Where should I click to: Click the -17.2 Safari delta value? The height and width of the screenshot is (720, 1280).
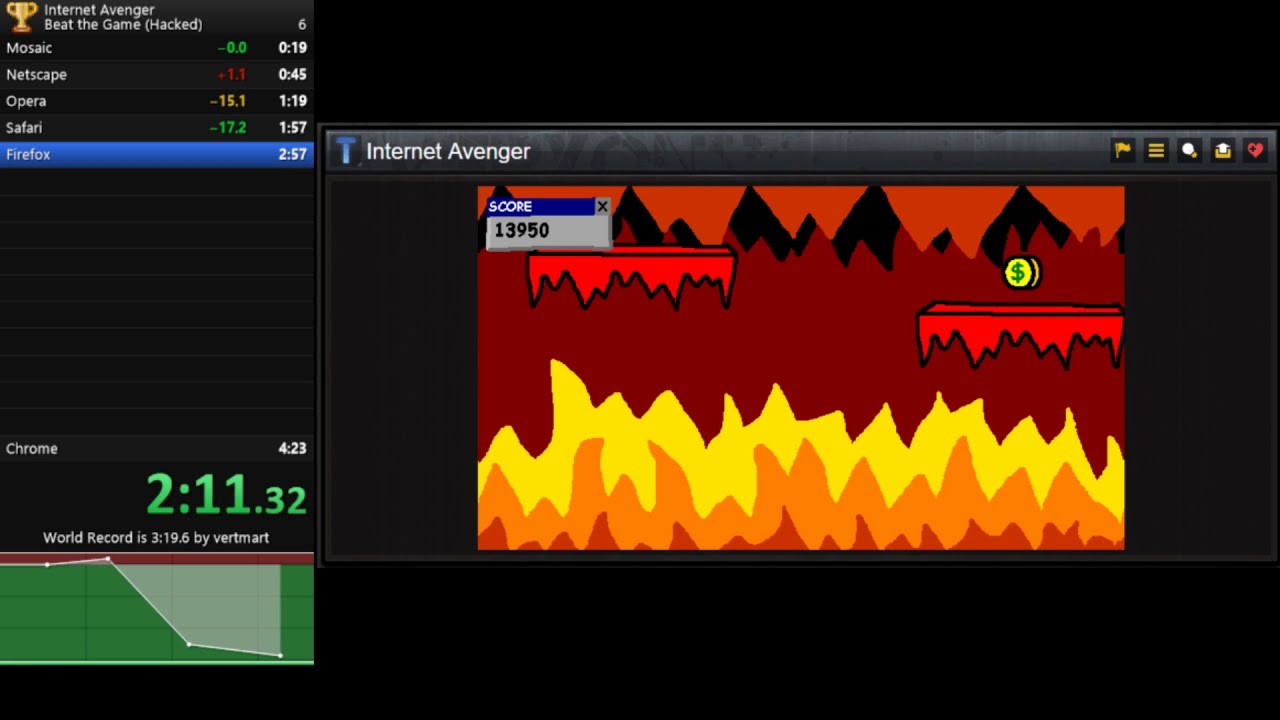point(228,127)
